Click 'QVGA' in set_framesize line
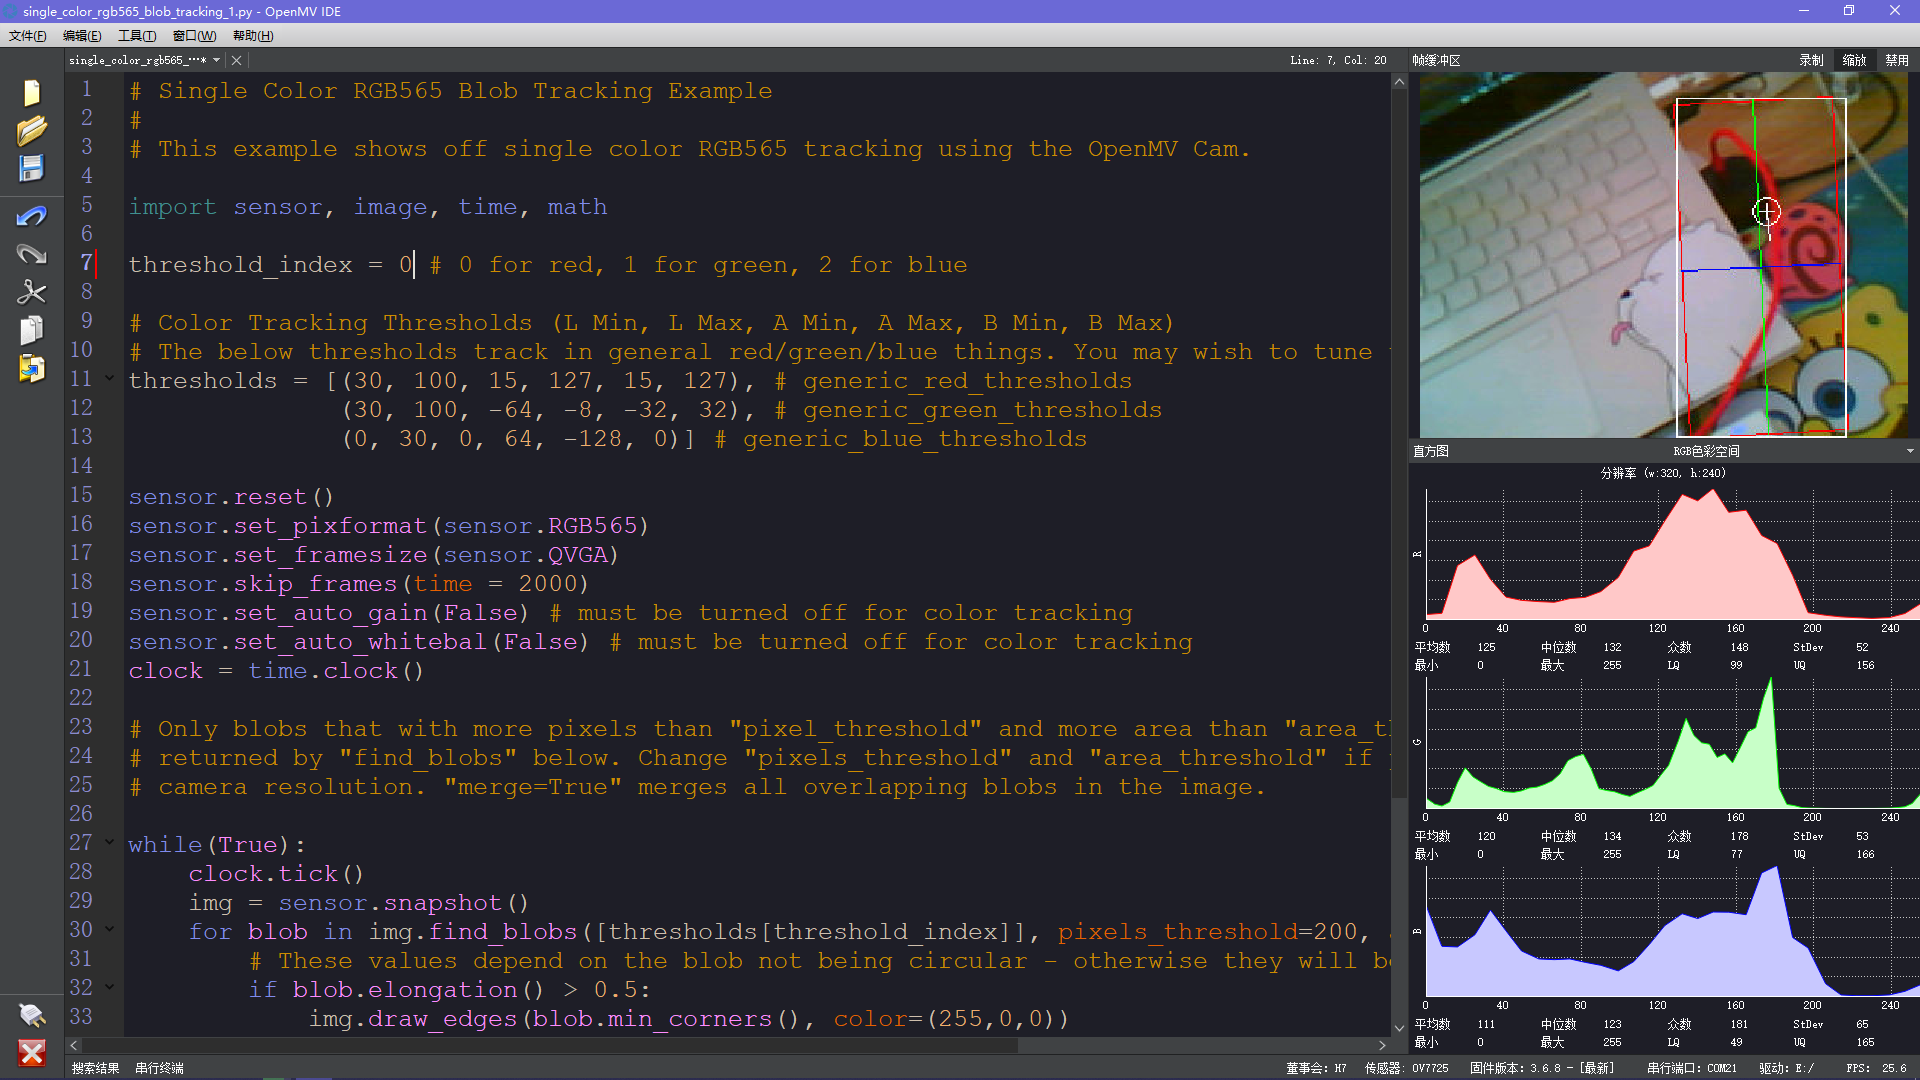Screen dimensions: 1920x1080 577,554
